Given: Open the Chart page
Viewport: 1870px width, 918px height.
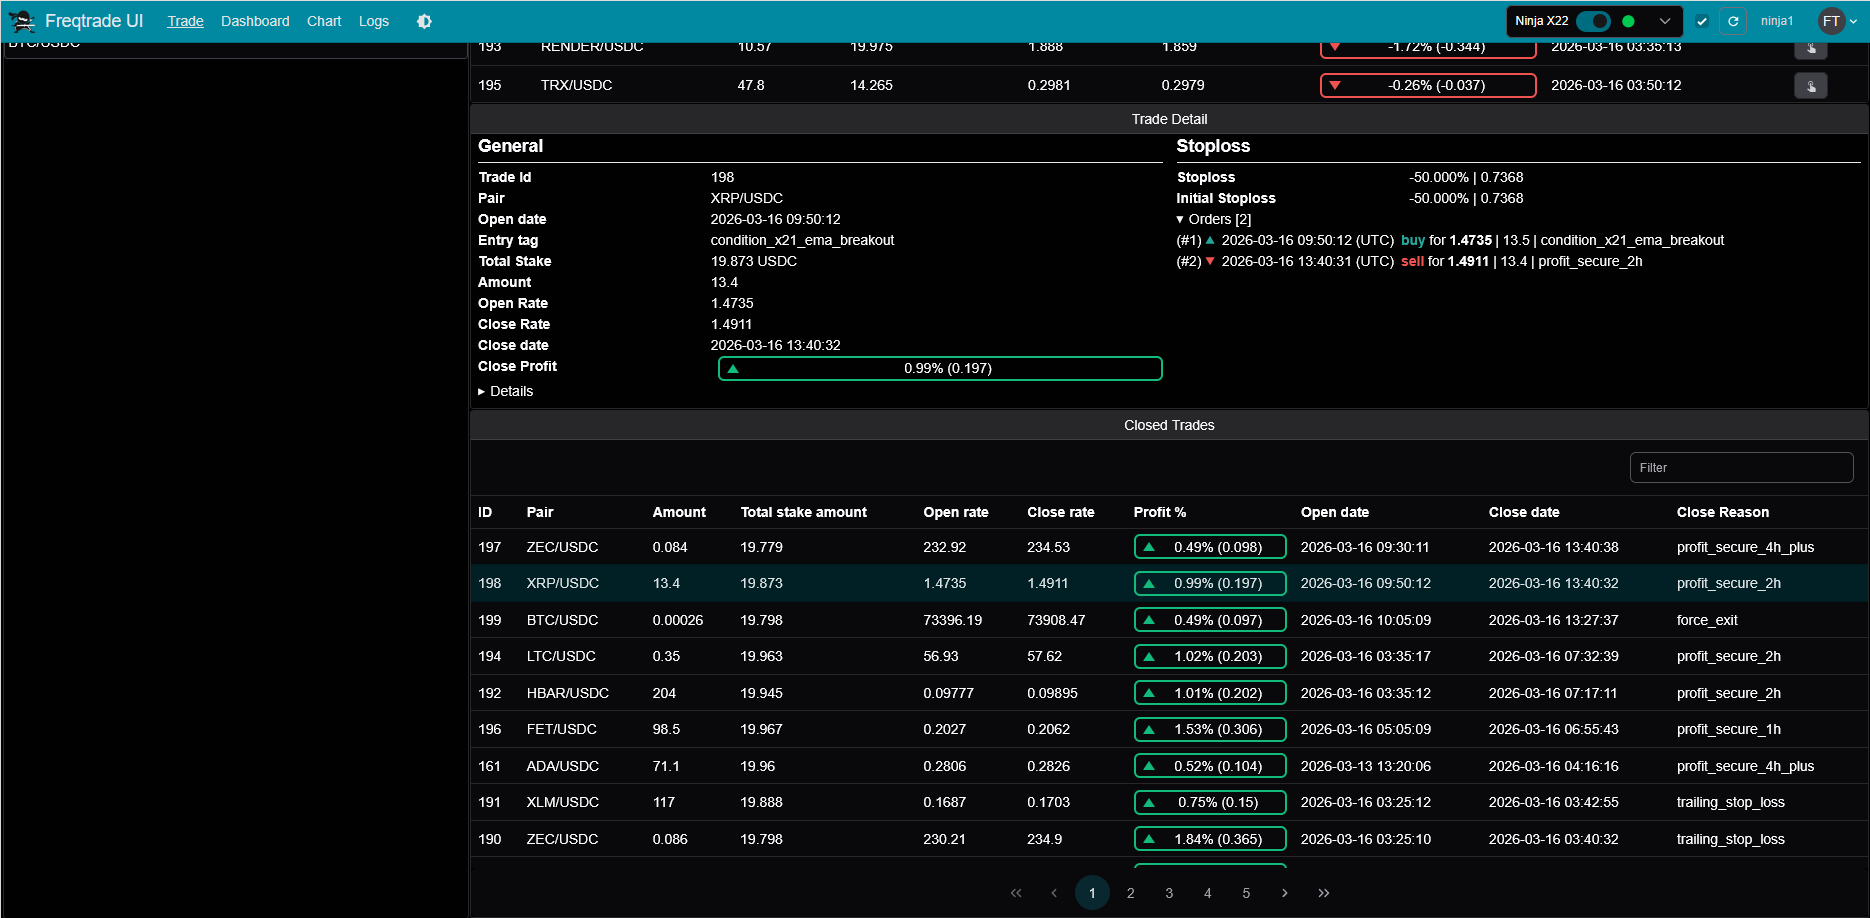Looking at the screenshot, I should pos(324,21).
